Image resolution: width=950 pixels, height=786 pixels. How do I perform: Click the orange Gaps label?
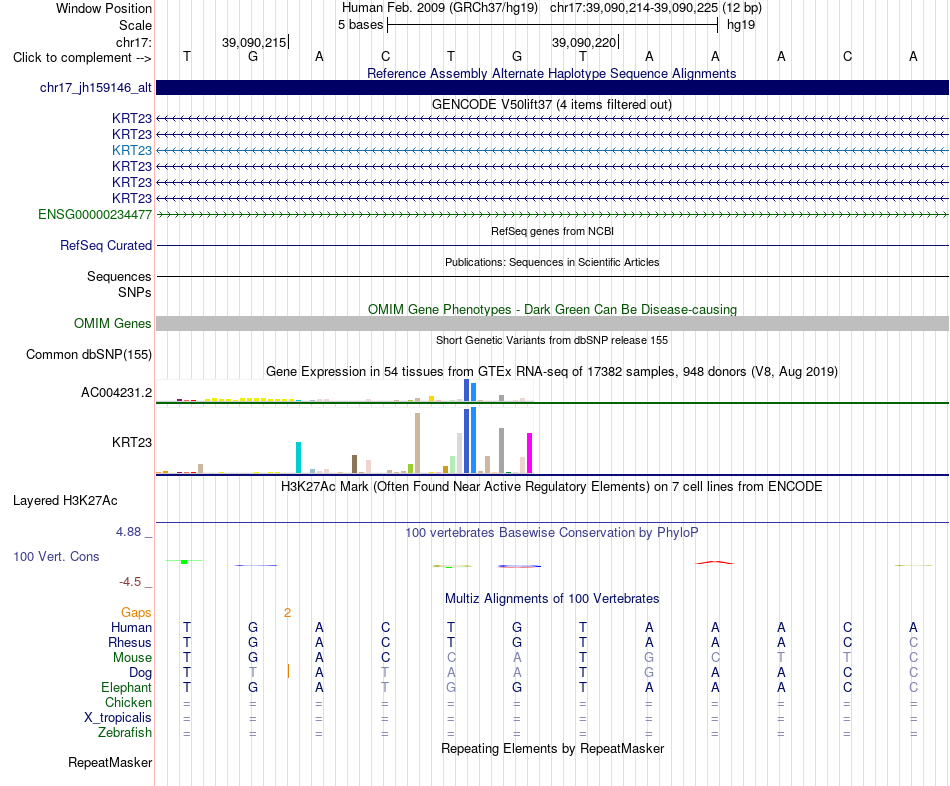tap(136, 613)
